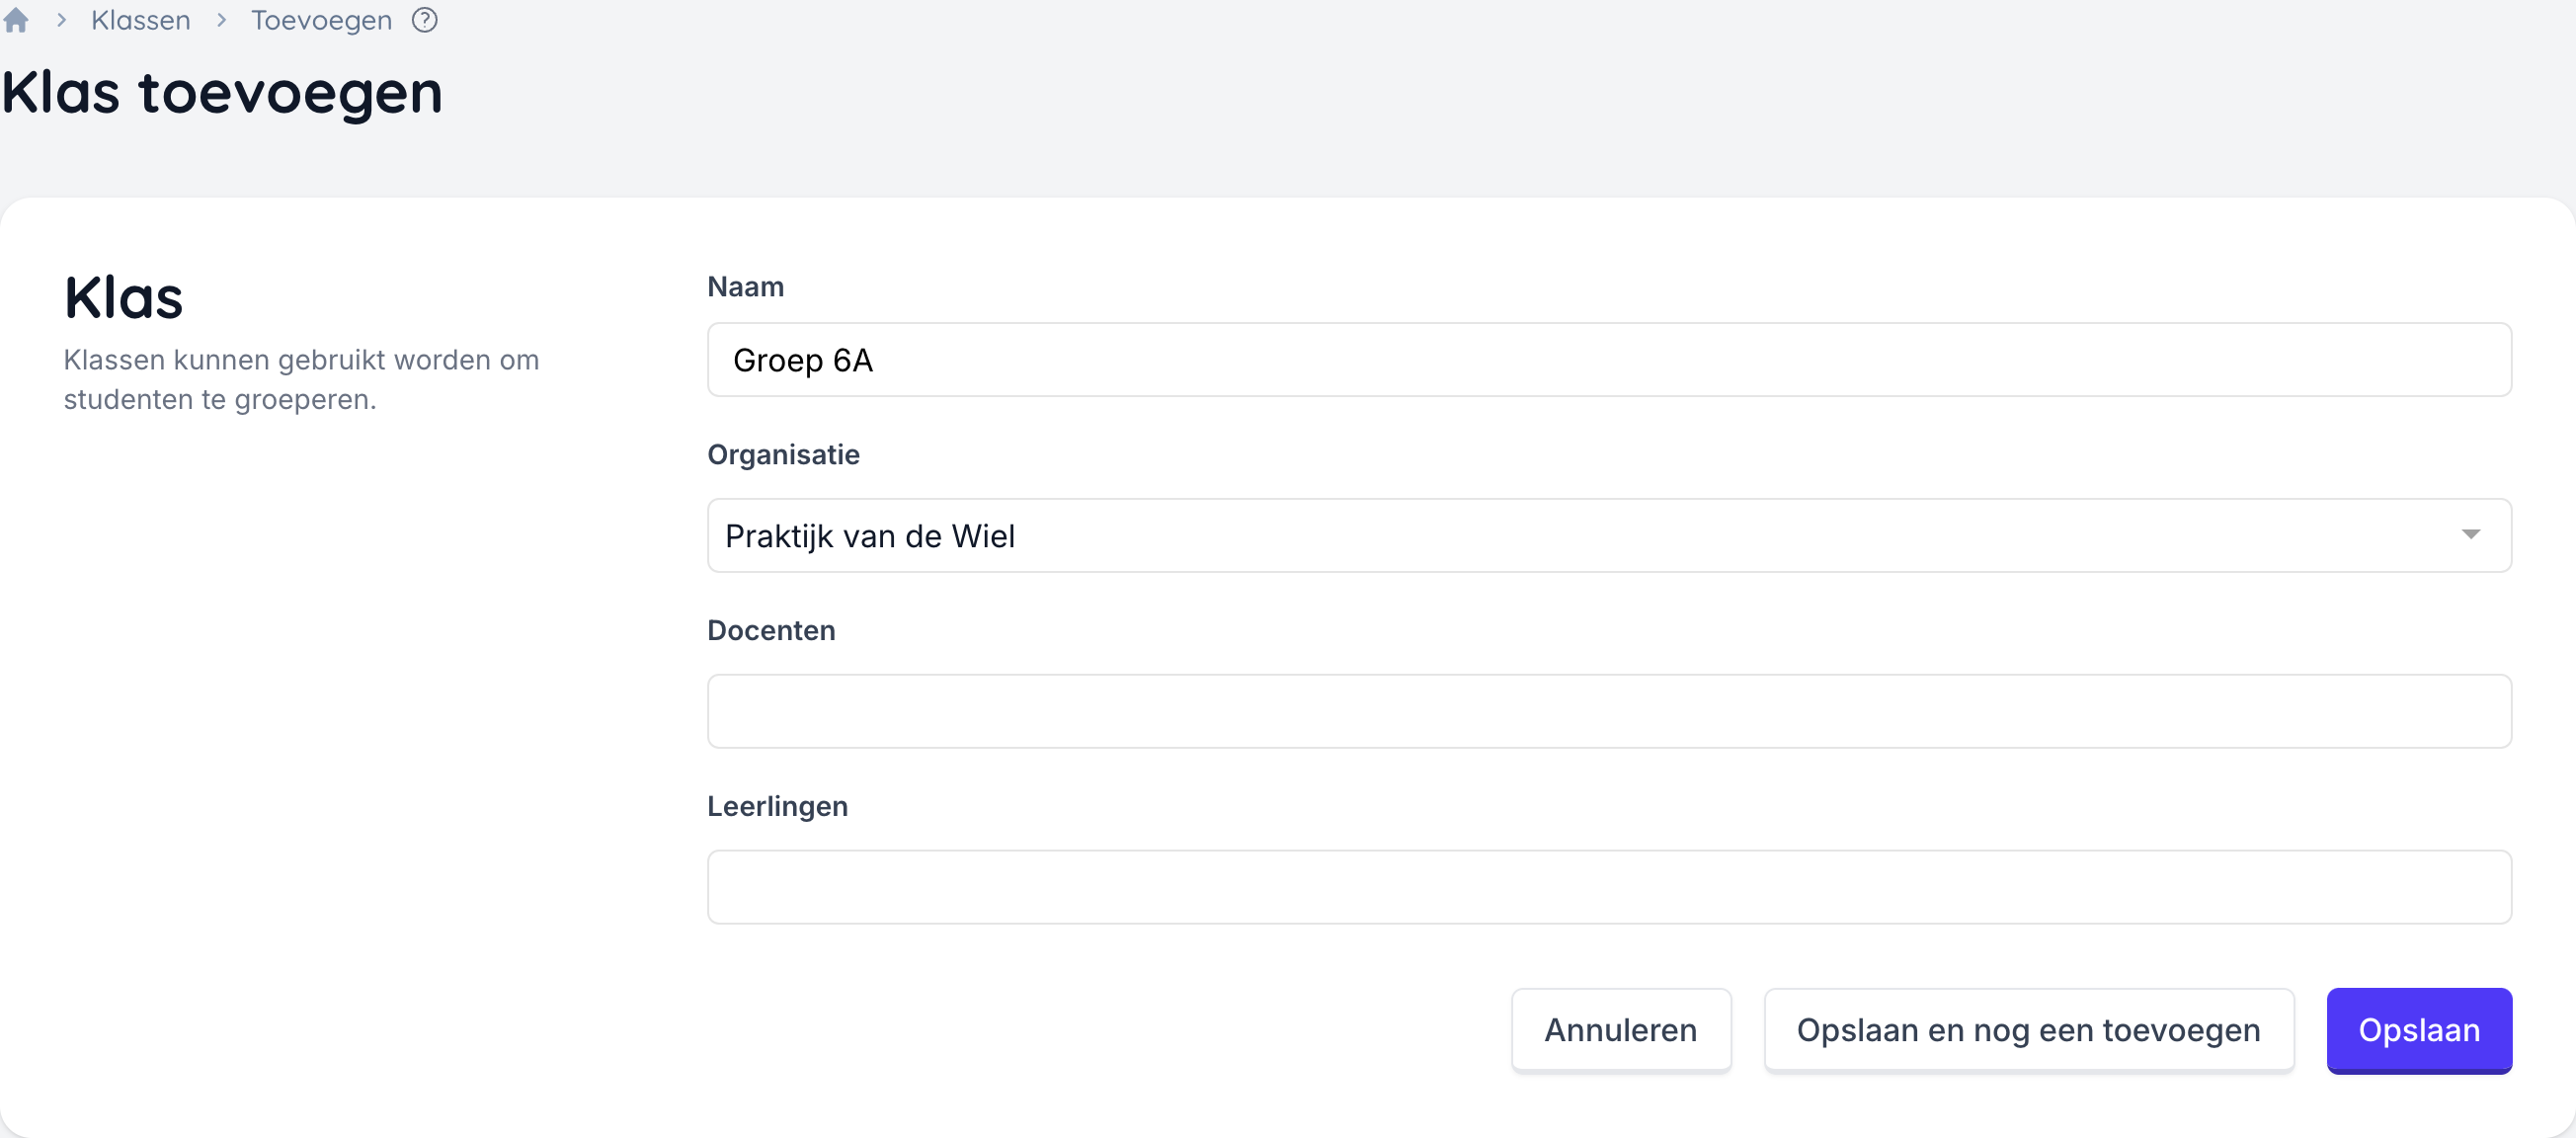Viewport: 2576px width, 1138px height.
Task: Click the chevron between home and Klassen
Action: coord(61,20)
